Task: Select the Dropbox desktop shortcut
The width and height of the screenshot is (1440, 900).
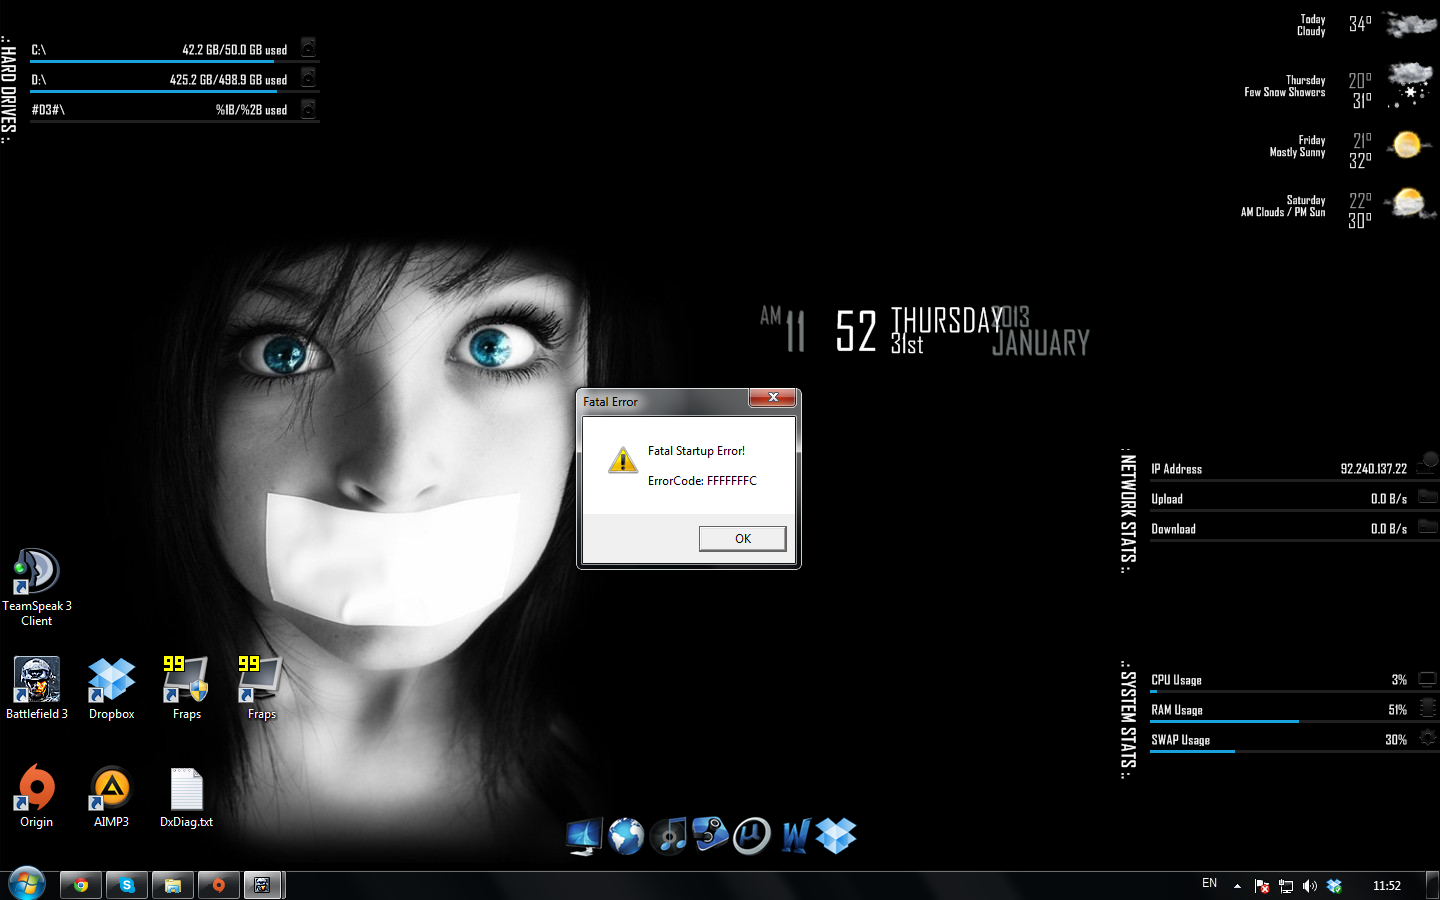Action: pyautogui.click(x=111, y=681)
